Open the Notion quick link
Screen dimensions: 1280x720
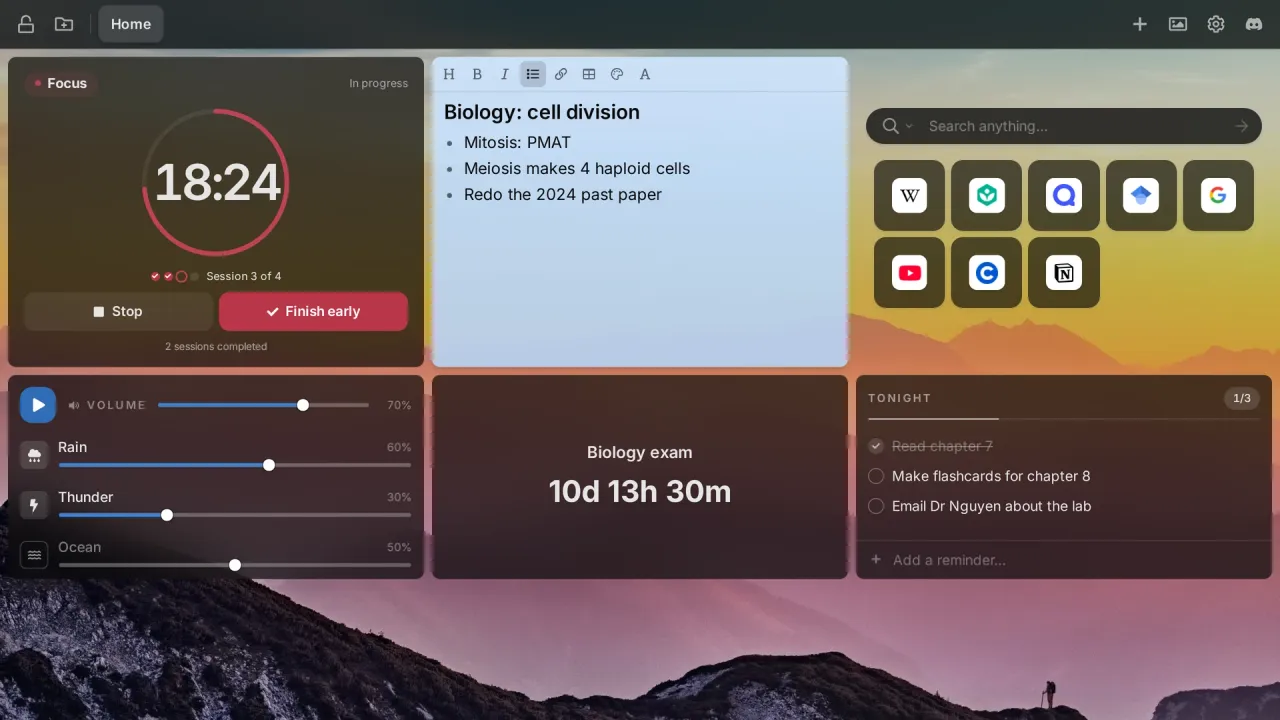point(1064,272)
